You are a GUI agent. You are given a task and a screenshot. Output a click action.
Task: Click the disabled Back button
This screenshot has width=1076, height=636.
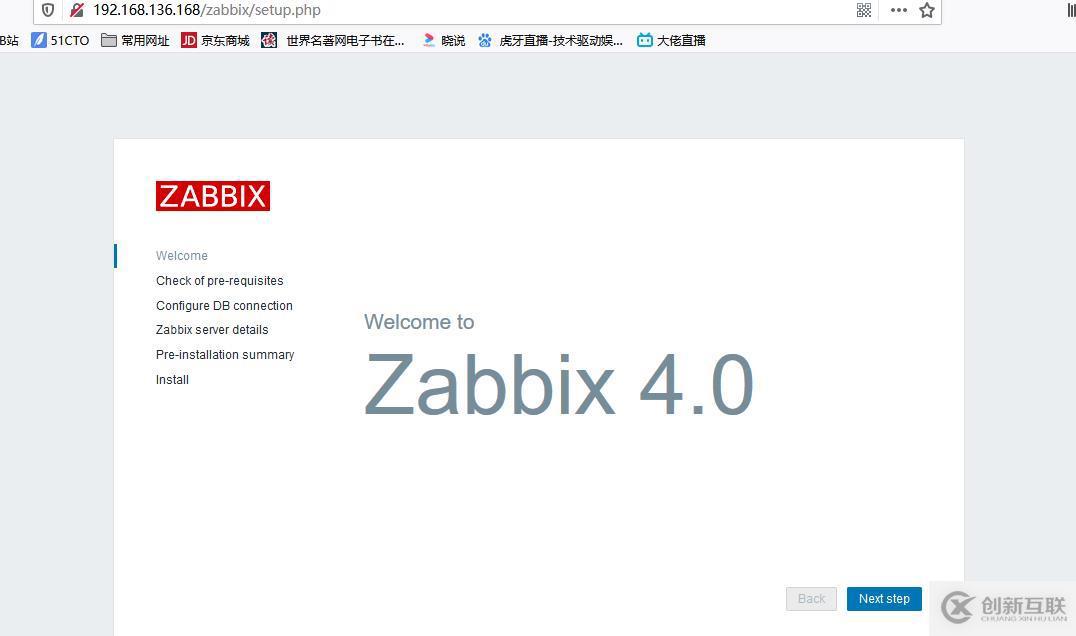click(810, 598)
